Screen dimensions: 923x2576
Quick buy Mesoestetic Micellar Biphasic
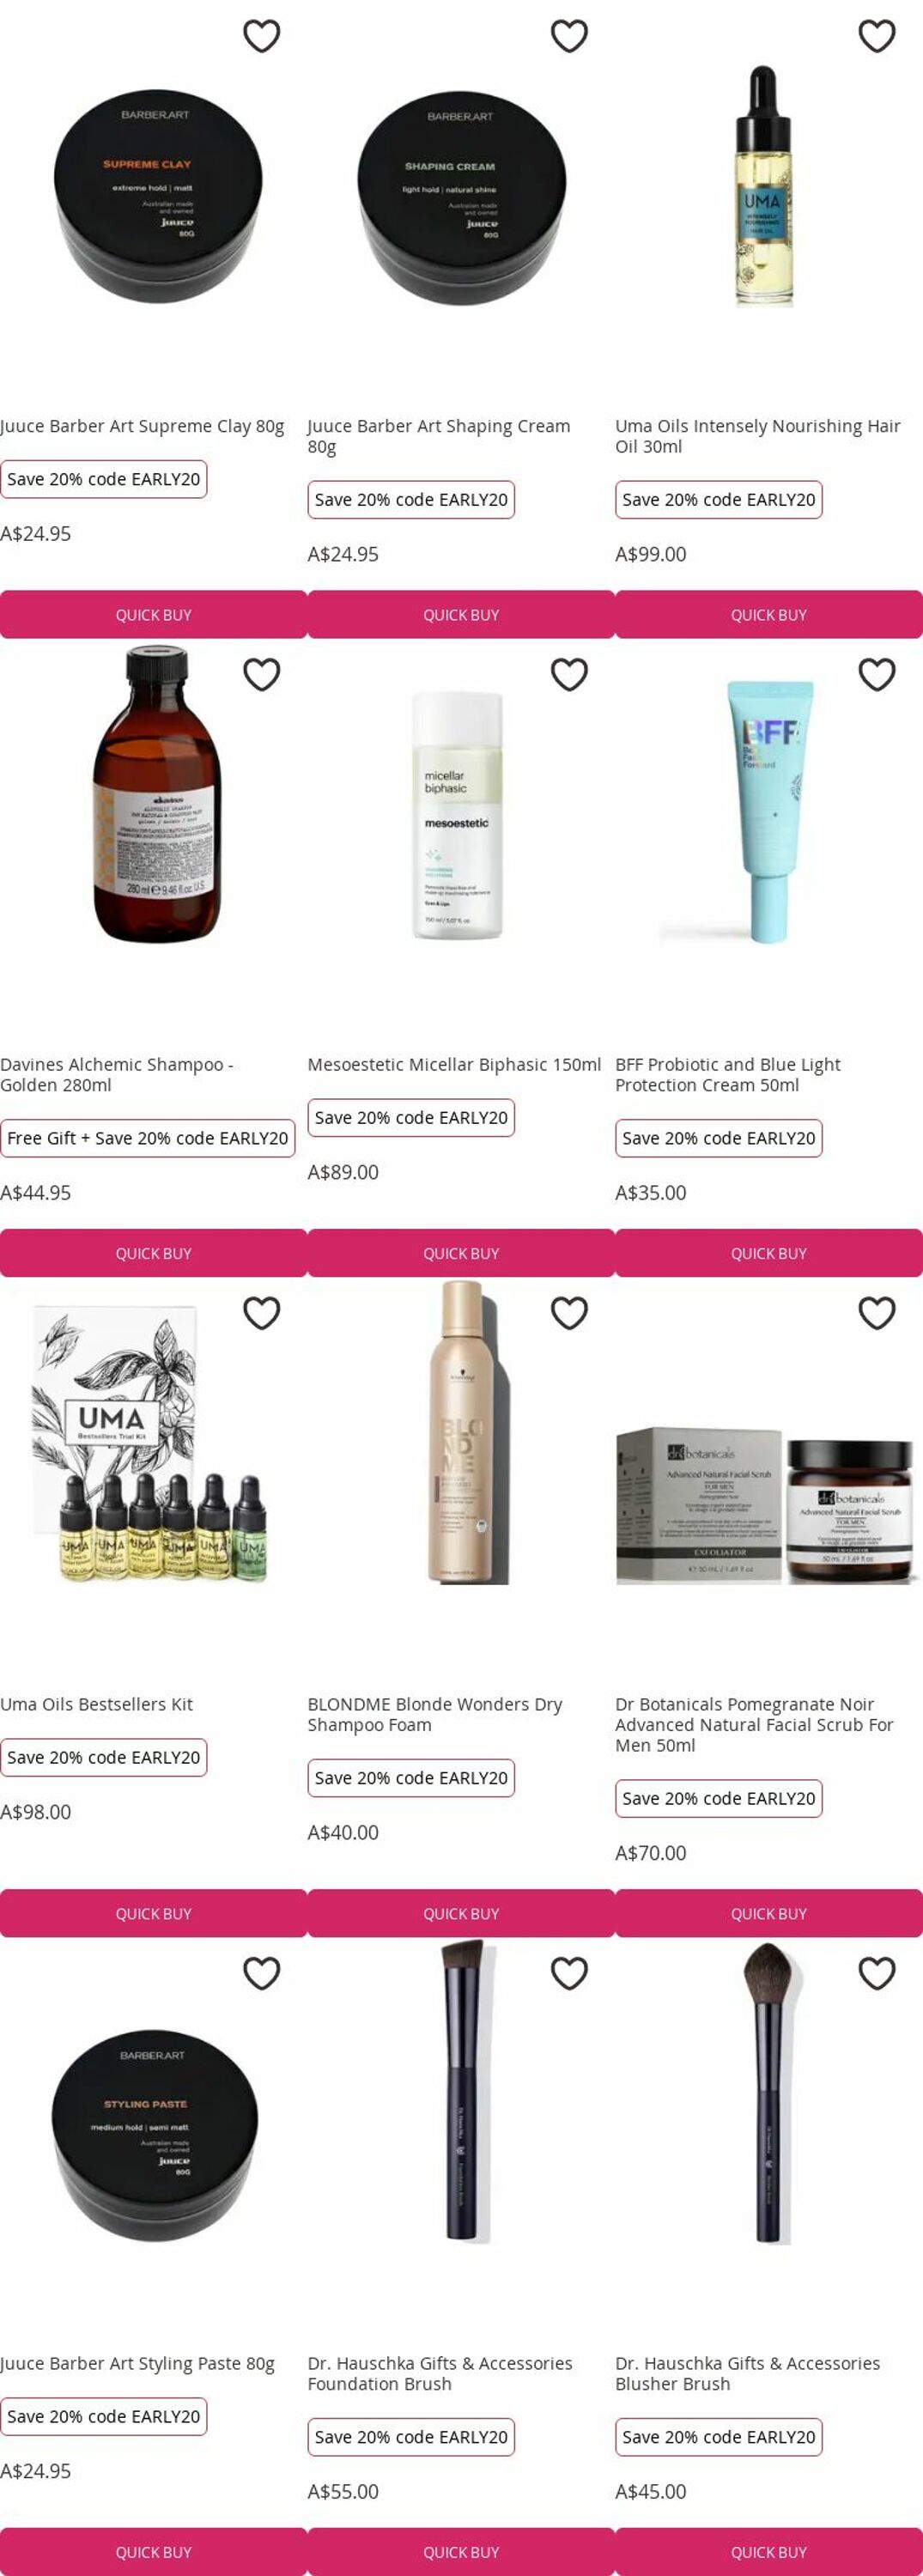(461, 1253)
